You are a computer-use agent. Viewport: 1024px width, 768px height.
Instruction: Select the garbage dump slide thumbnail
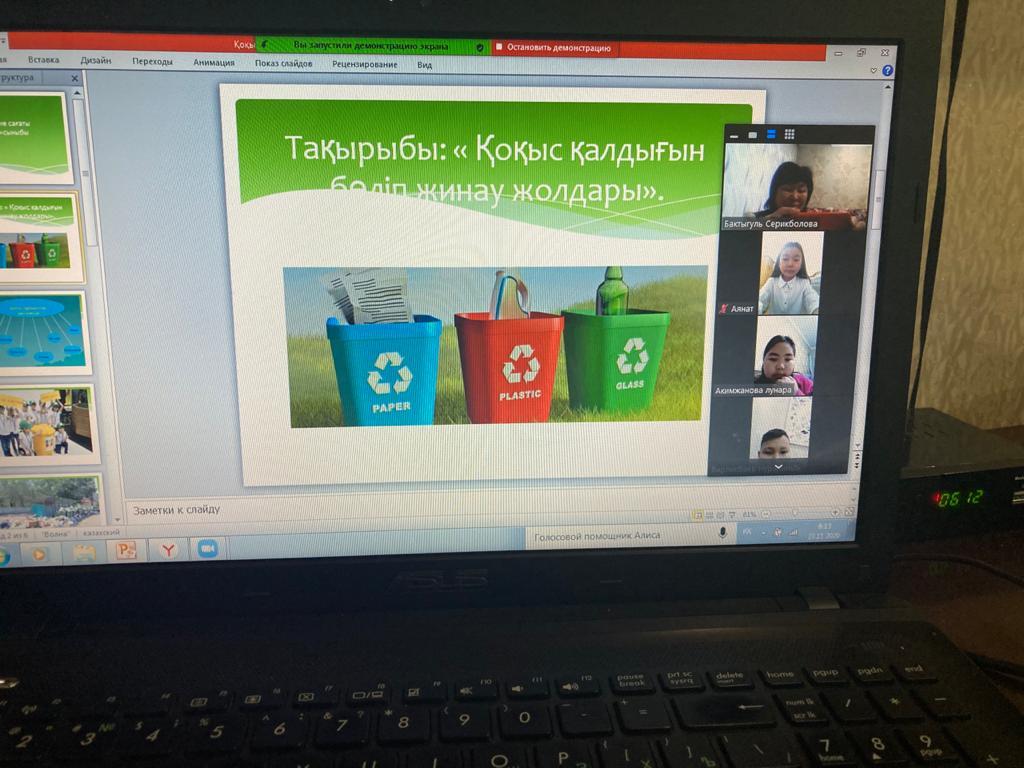click(x=50, y=500)
